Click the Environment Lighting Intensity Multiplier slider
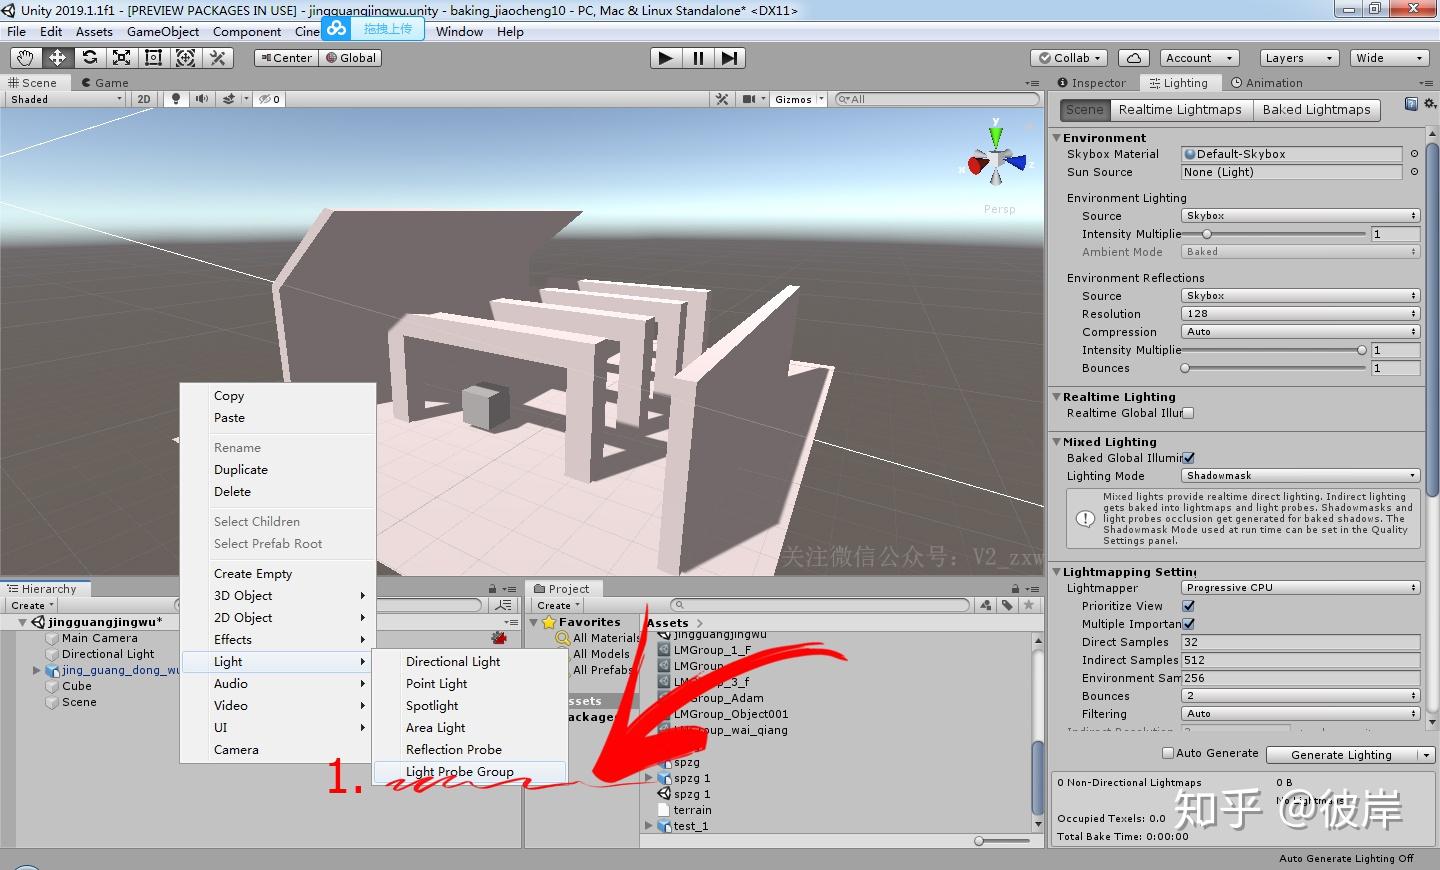 click(x=1274, y=234)
